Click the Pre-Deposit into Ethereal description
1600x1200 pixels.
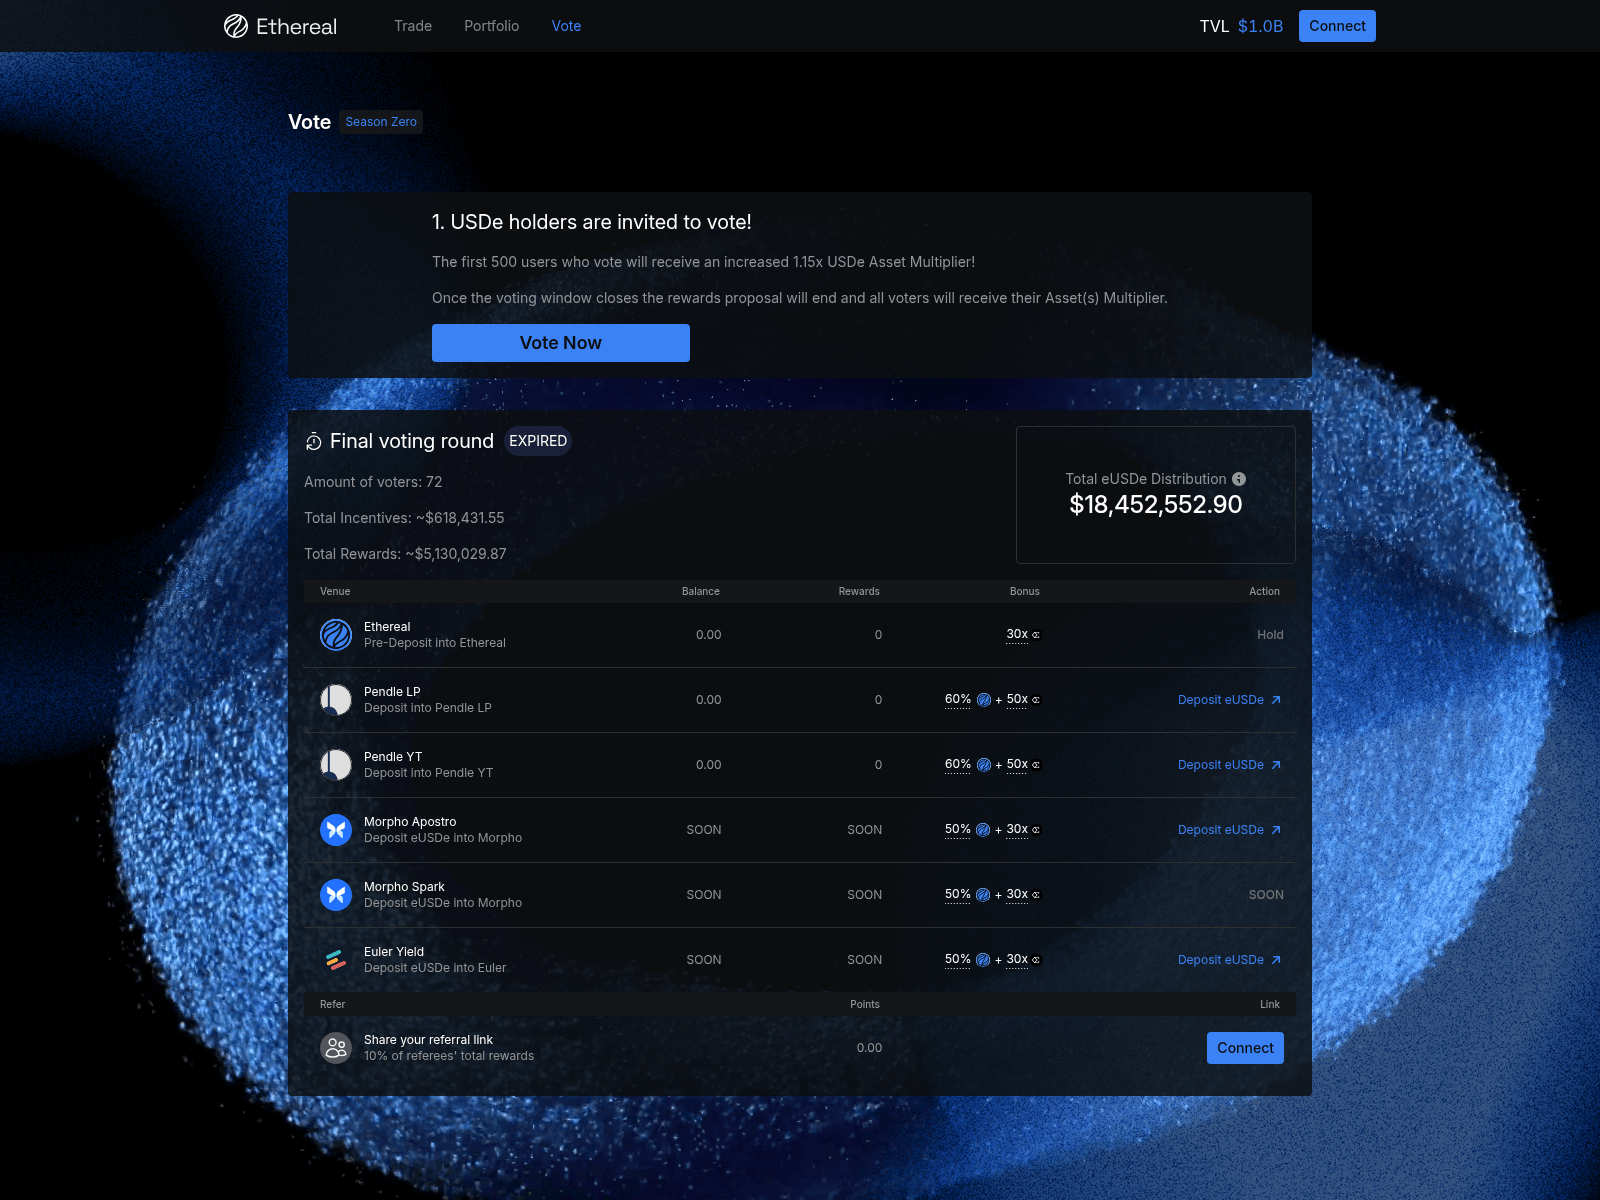click(435, 643)
